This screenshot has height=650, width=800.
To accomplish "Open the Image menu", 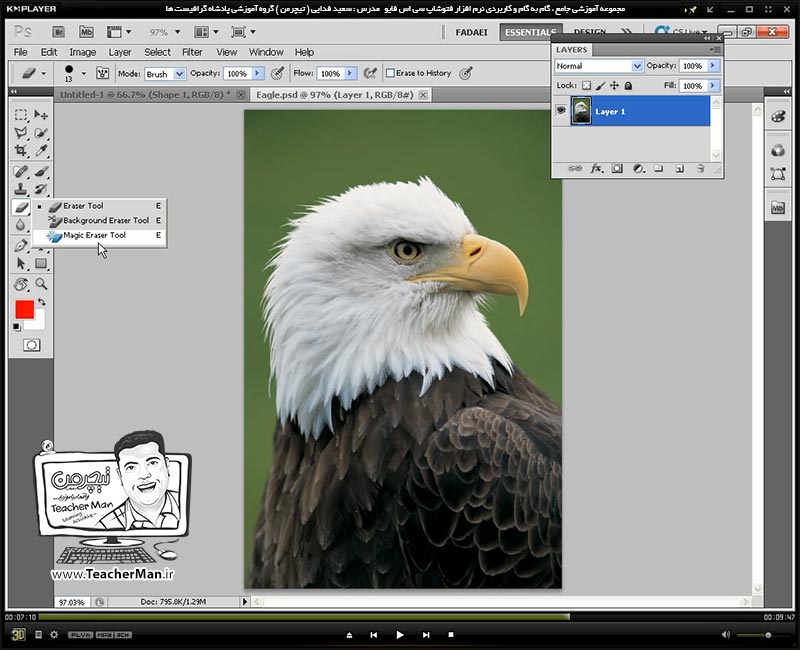I will click(83, 52).
